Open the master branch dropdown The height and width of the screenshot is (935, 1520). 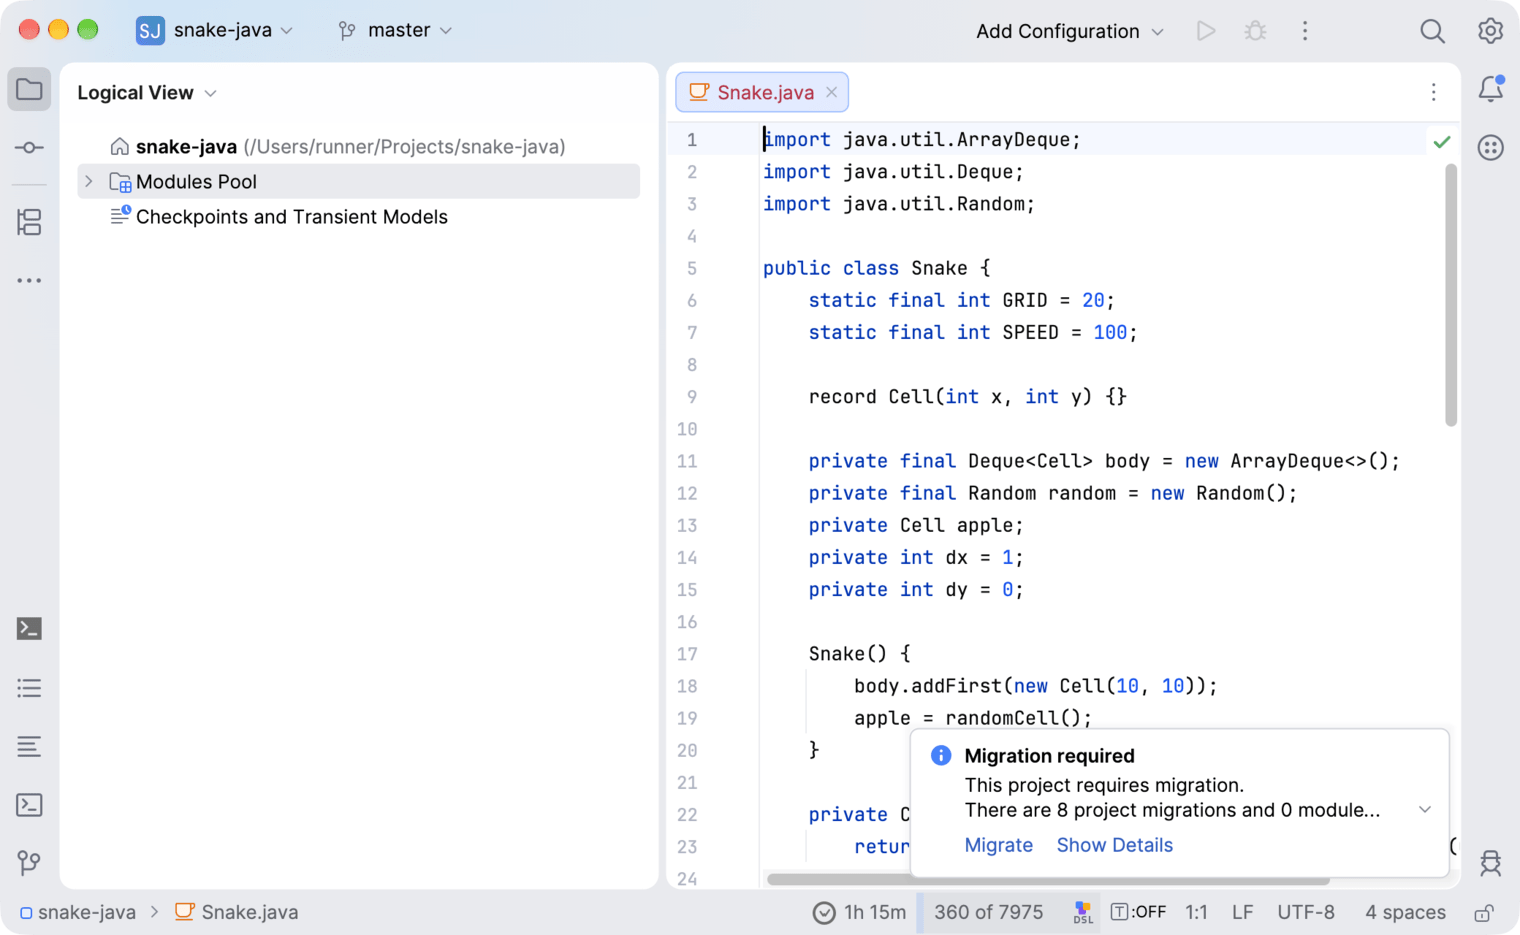coord(396,30)
